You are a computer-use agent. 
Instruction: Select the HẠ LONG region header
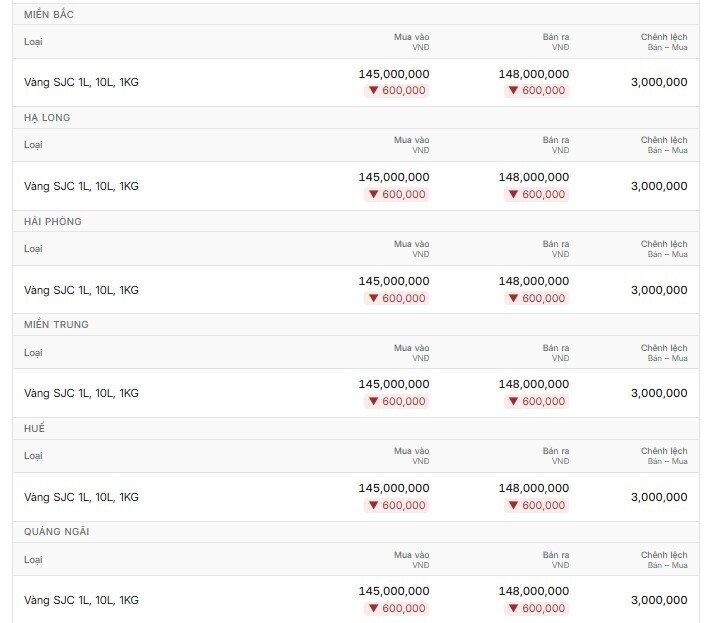tap(47, 118)
